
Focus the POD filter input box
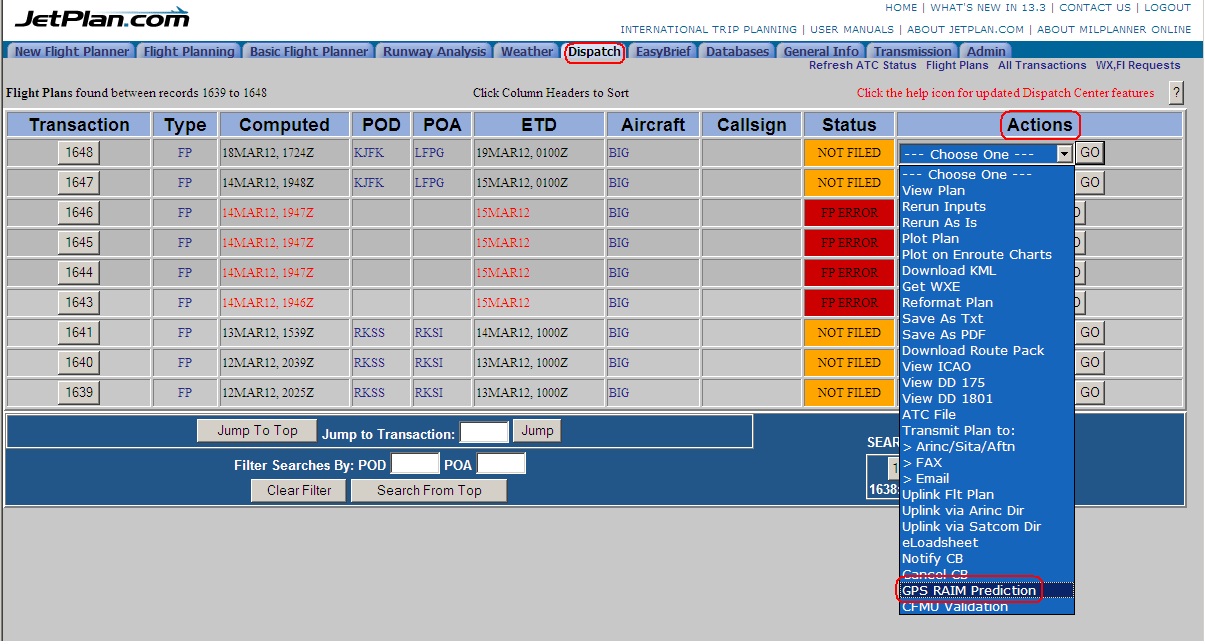pos(415,465)
